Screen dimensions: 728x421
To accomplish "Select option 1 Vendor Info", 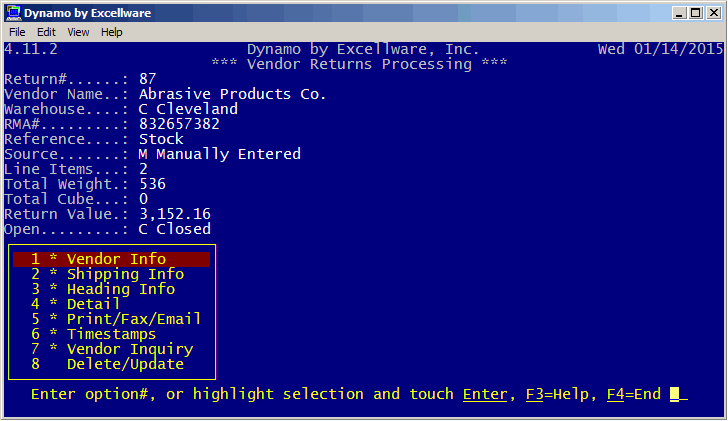I will 111,259.
